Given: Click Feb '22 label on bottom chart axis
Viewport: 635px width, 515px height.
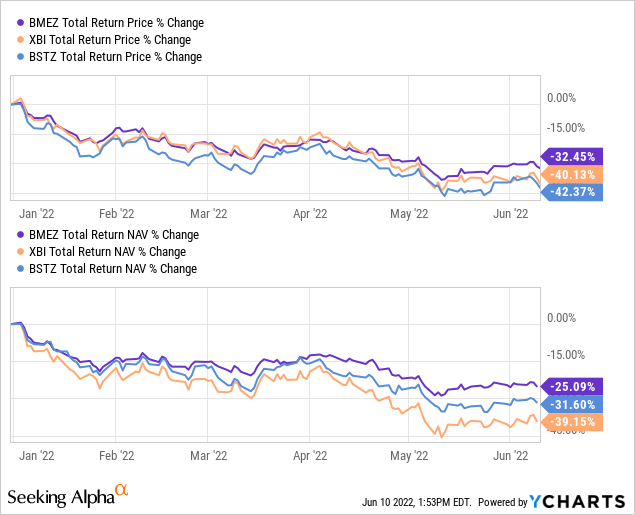Looking at the screenshot, I should (x=117, y=456).
